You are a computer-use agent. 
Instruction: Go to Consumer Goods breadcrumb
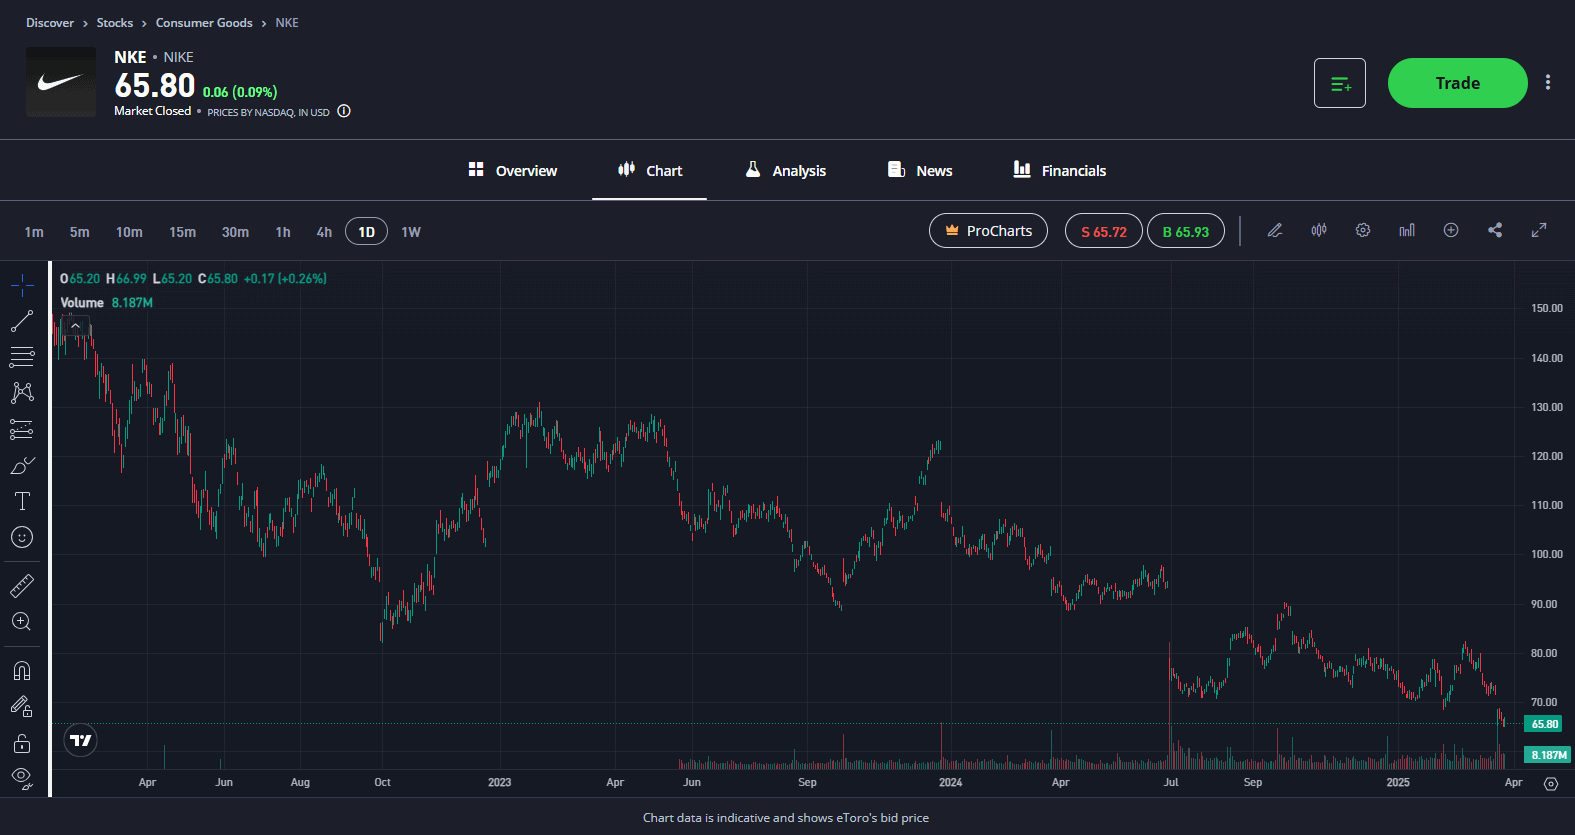(x=204, y=23)
